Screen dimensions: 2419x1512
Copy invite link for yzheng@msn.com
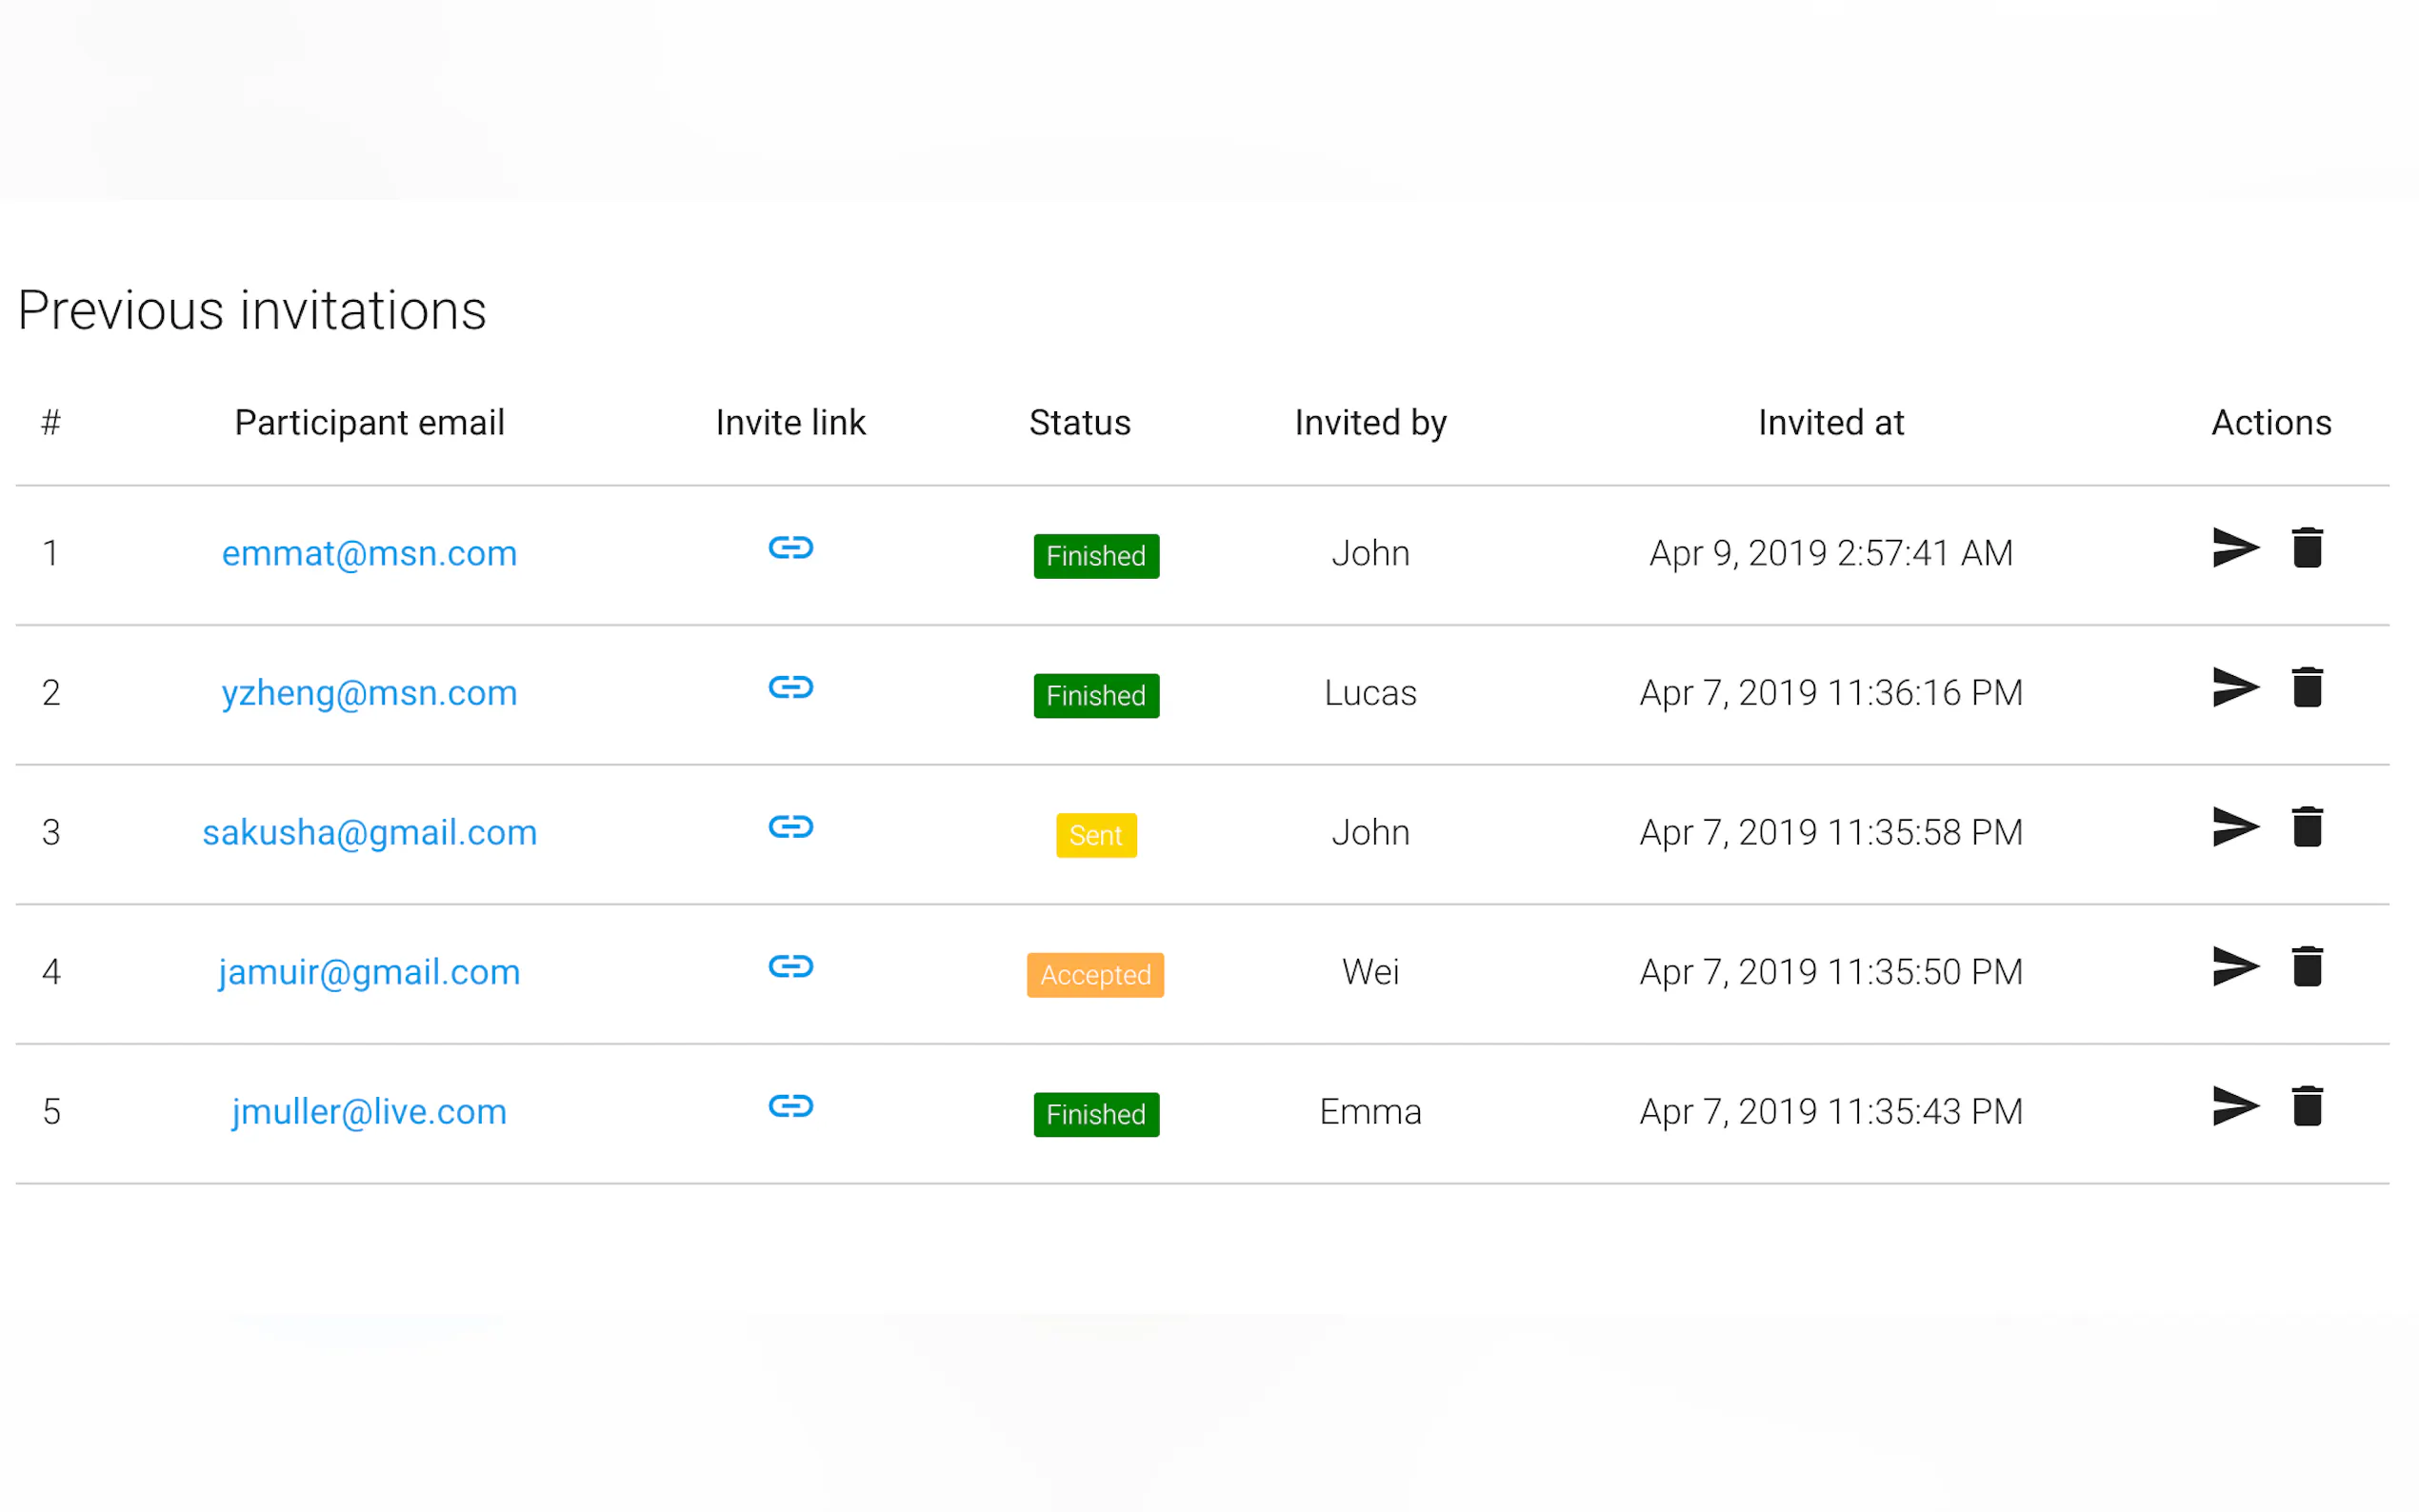click(790, 687)
